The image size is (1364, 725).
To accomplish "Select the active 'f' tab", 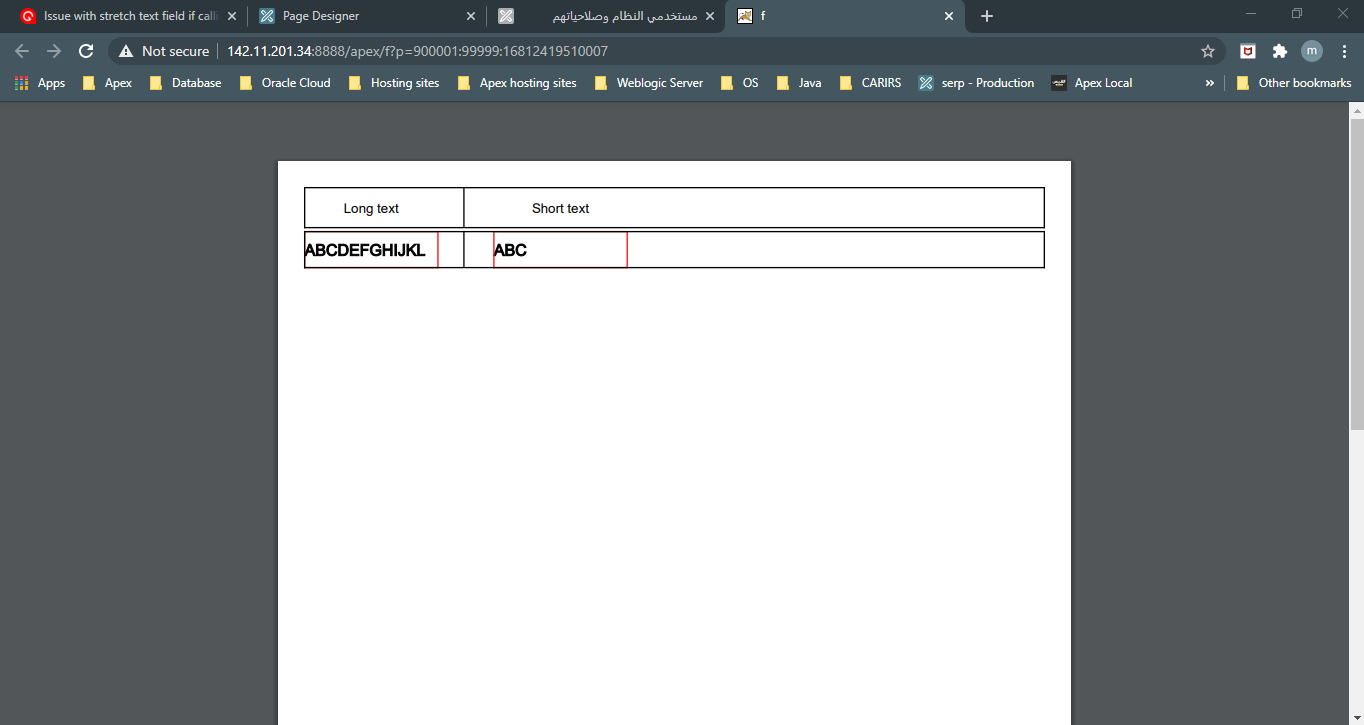I will tap(845, 16).
